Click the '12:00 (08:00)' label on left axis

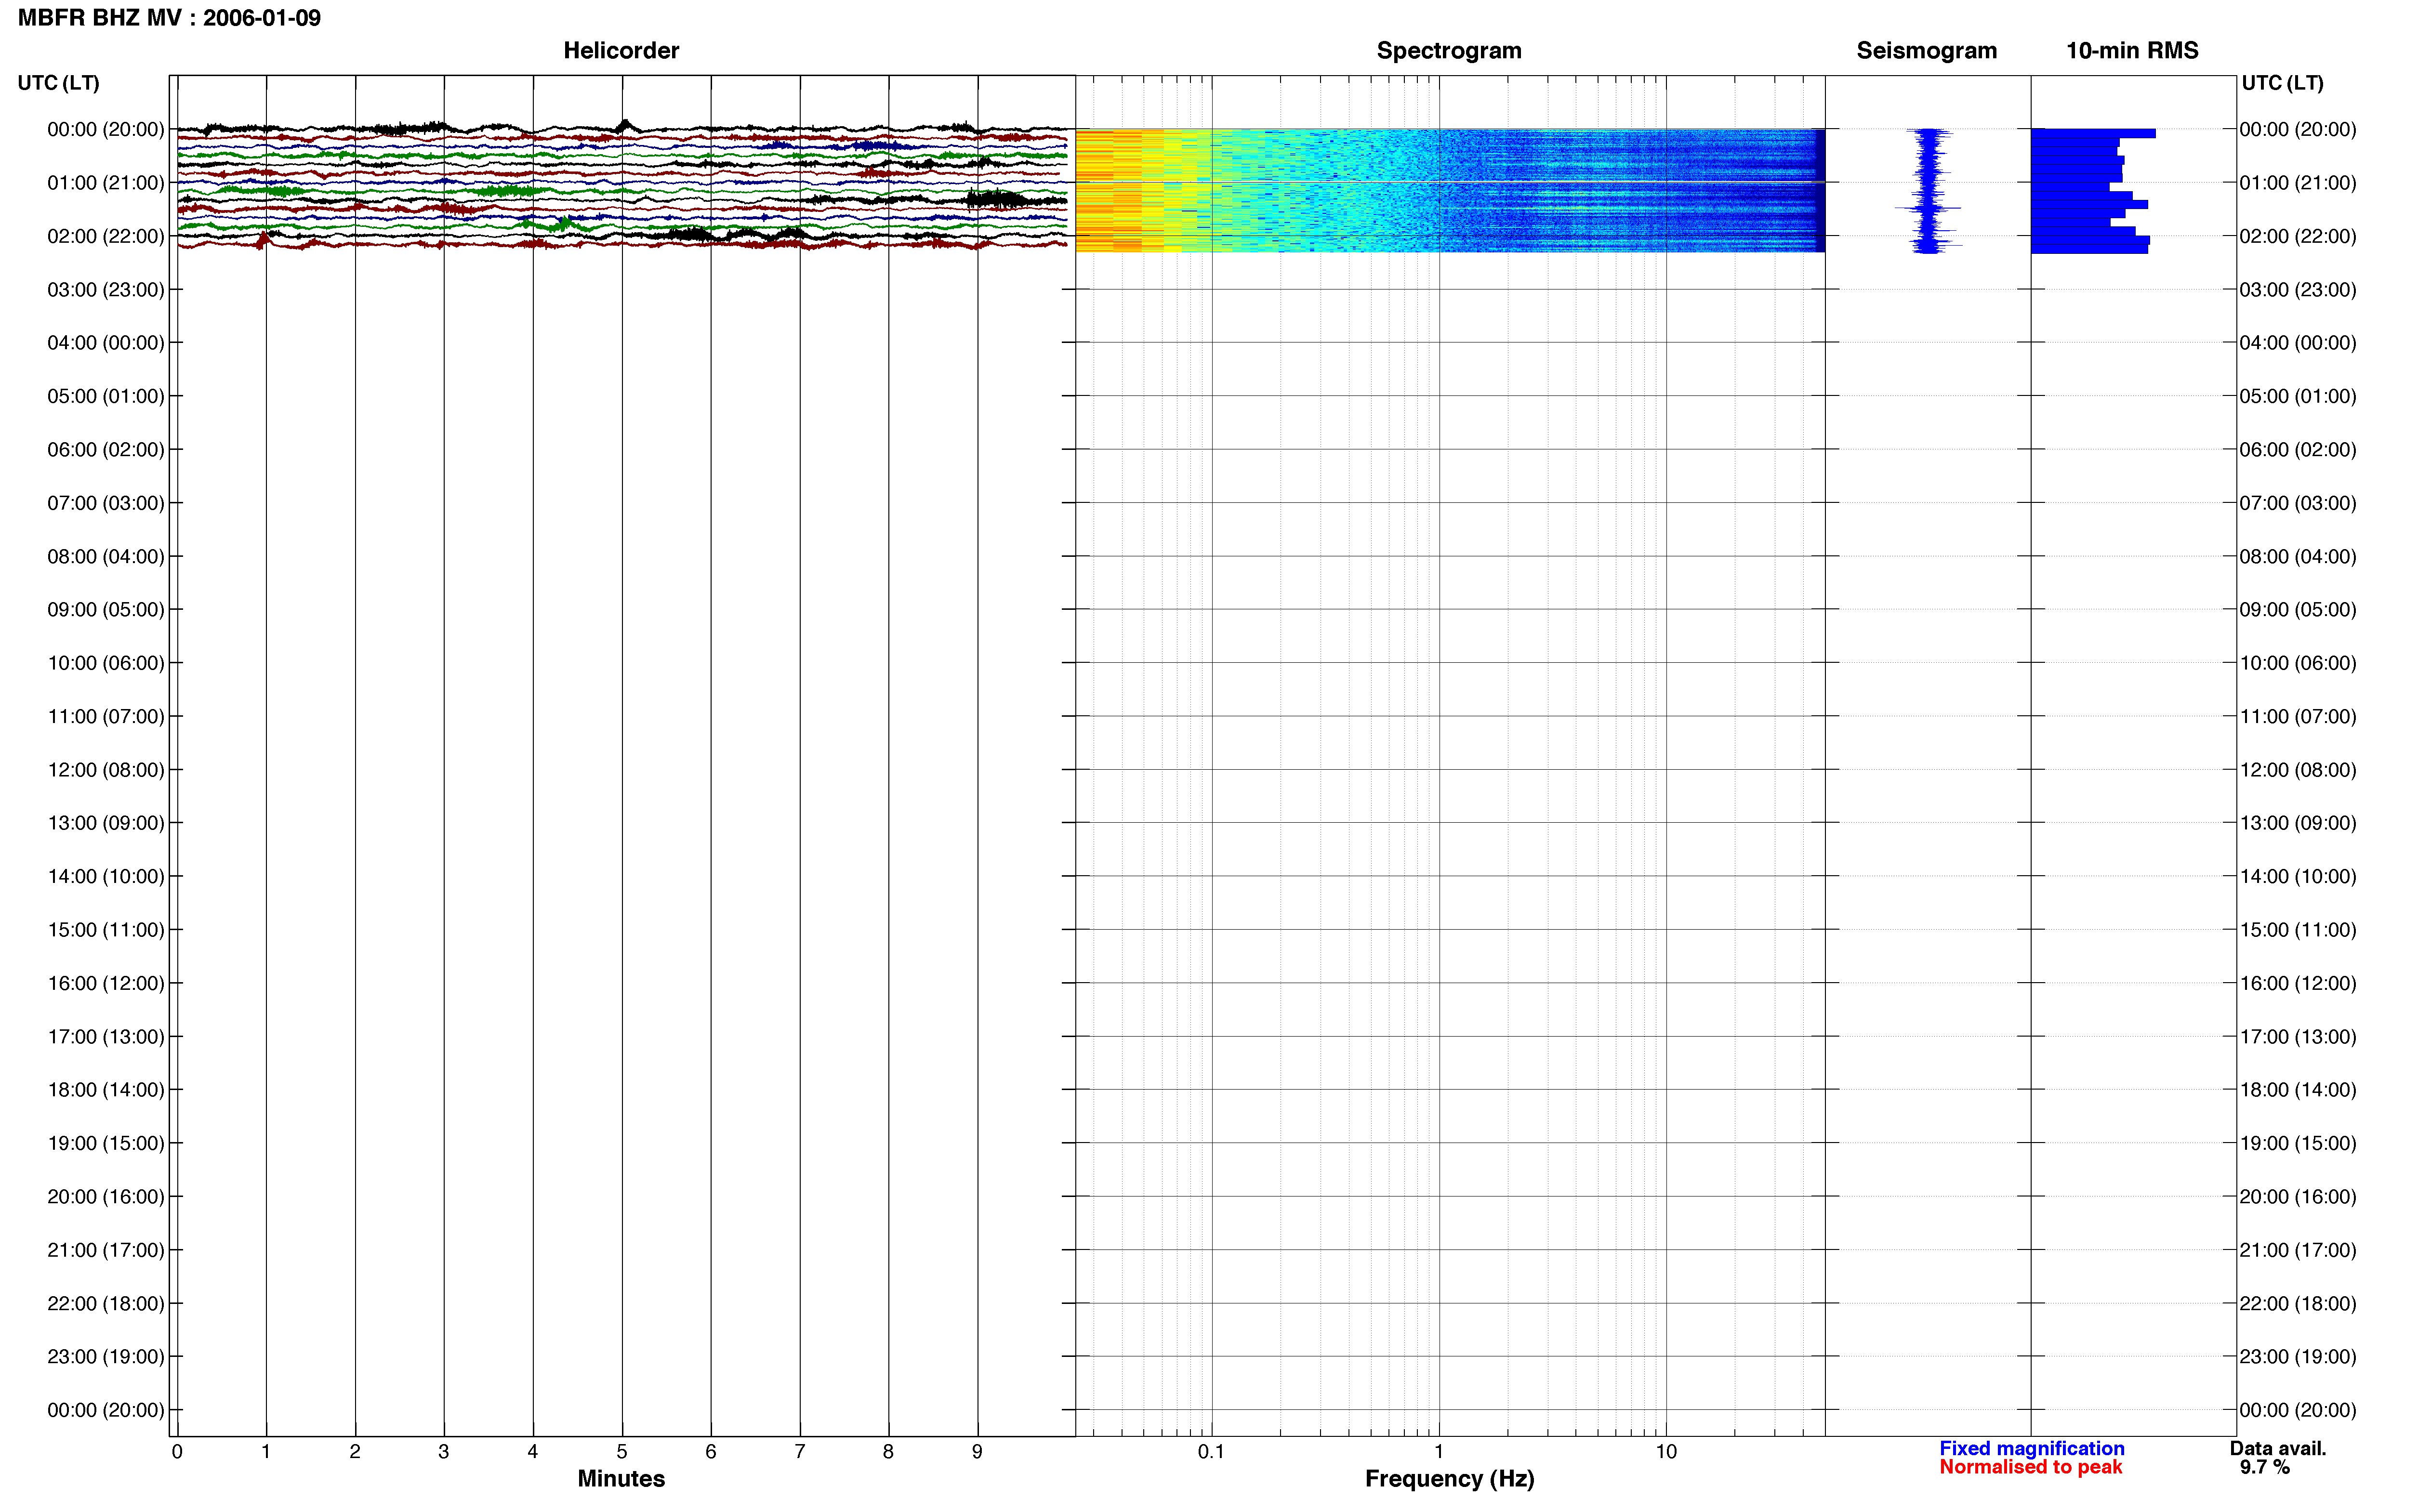pyautogui.click(x=106, y=770)
